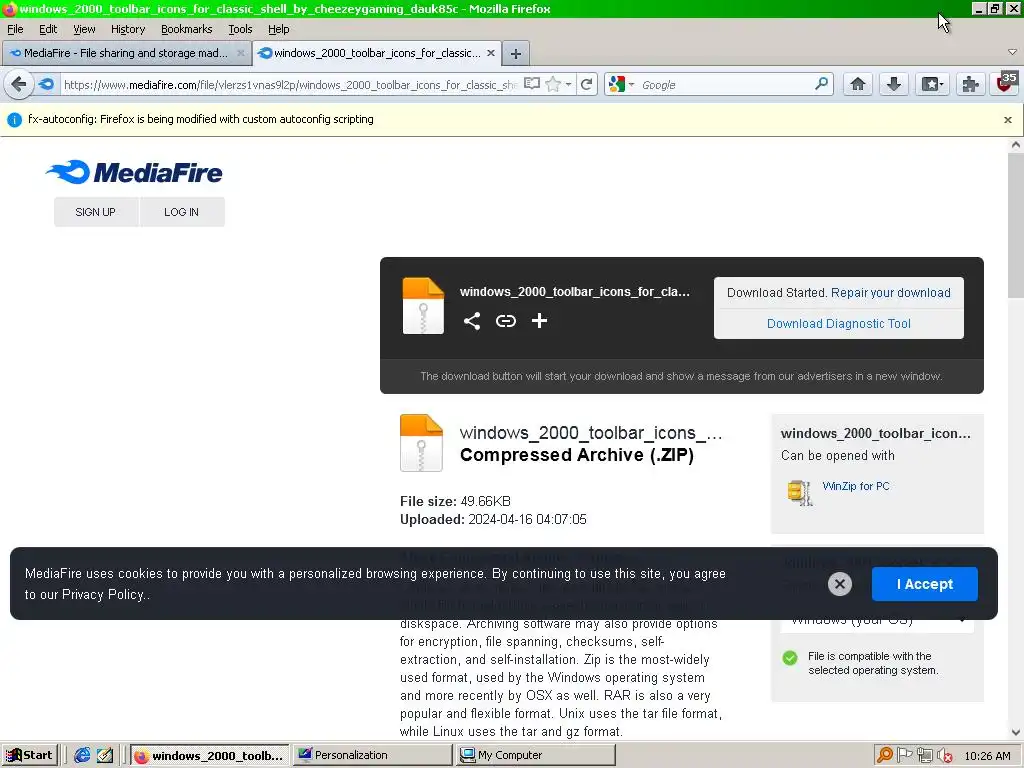Go back using the browser back arrow
This screenshot has height=768, width=1024.
(19, 84)
